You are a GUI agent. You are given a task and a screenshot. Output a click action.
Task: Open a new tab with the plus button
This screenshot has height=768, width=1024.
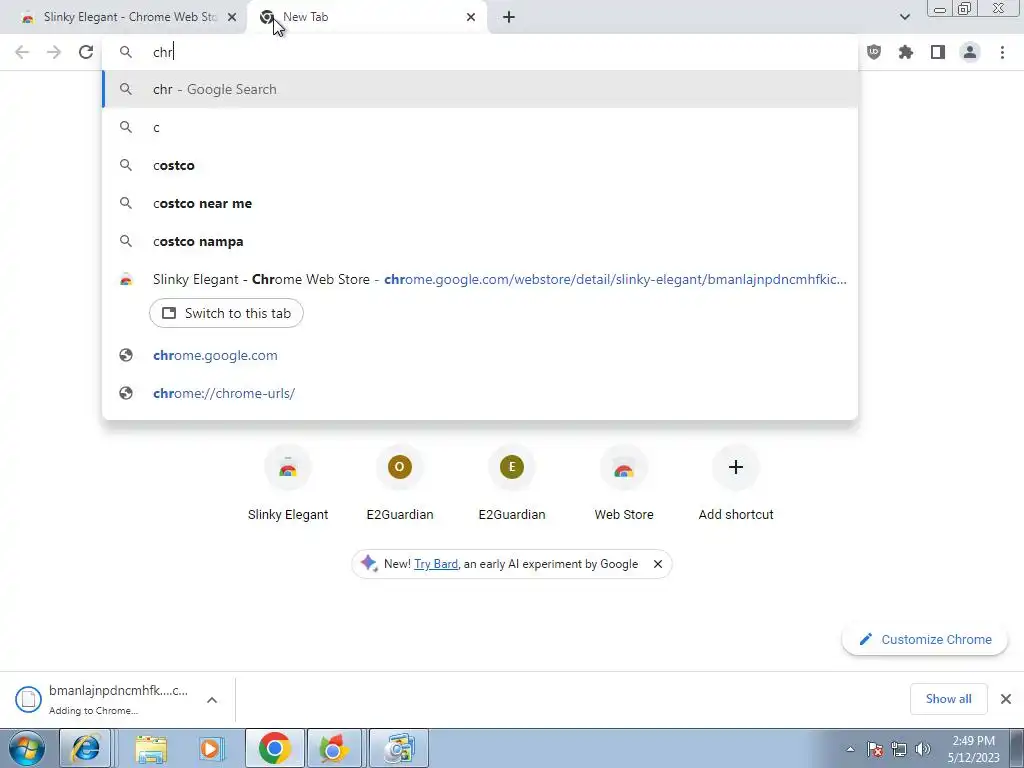[x=509, y=17]
